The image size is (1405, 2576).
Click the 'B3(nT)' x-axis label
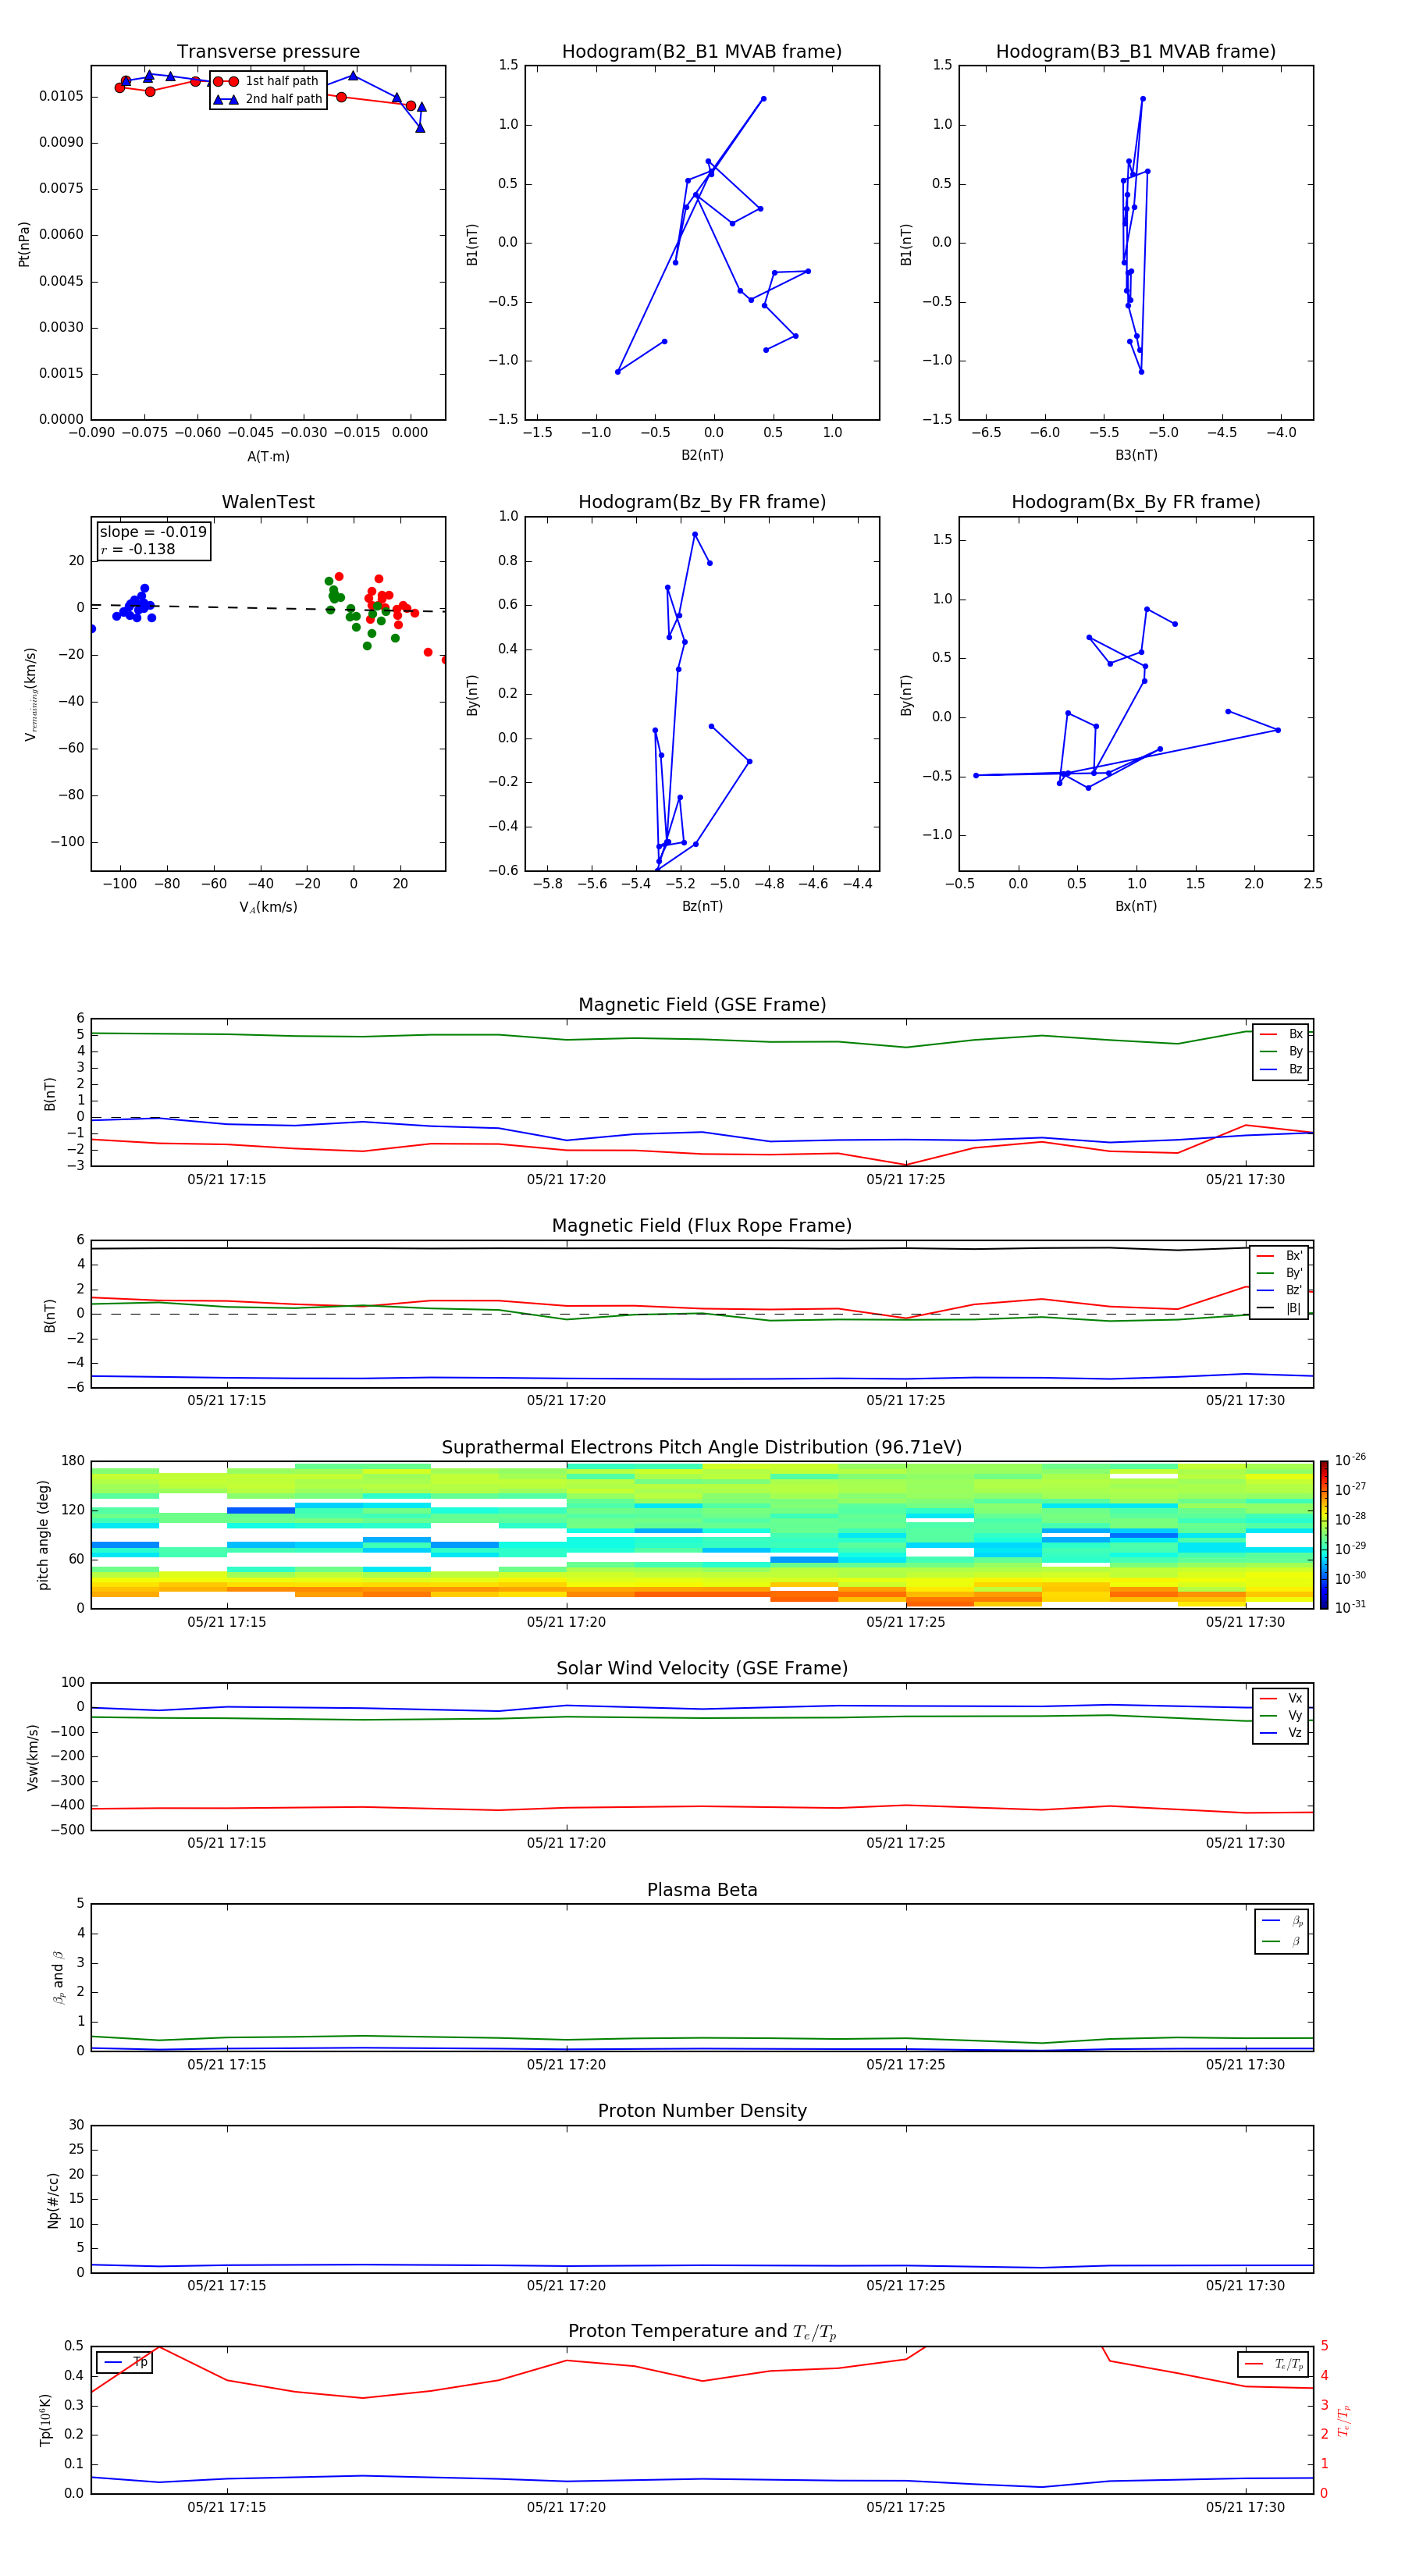click(1136, 455)
